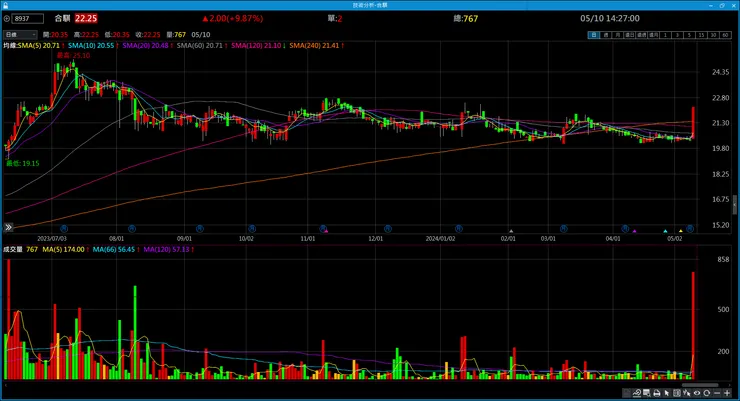Select the arrow cursor tool icon
Screen dimensions: 740x401
pyautogui.click(x=666, y=393)
